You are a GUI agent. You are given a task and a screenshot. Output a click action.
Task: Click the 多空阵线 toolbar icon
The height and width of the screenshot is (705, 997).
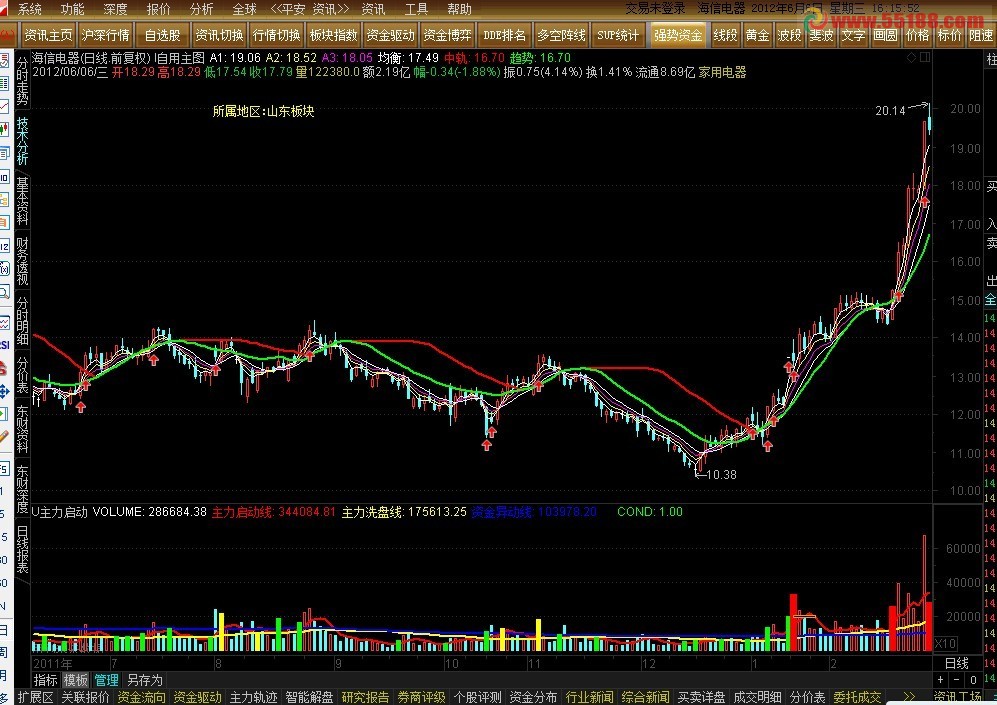(x=560, y=33)
